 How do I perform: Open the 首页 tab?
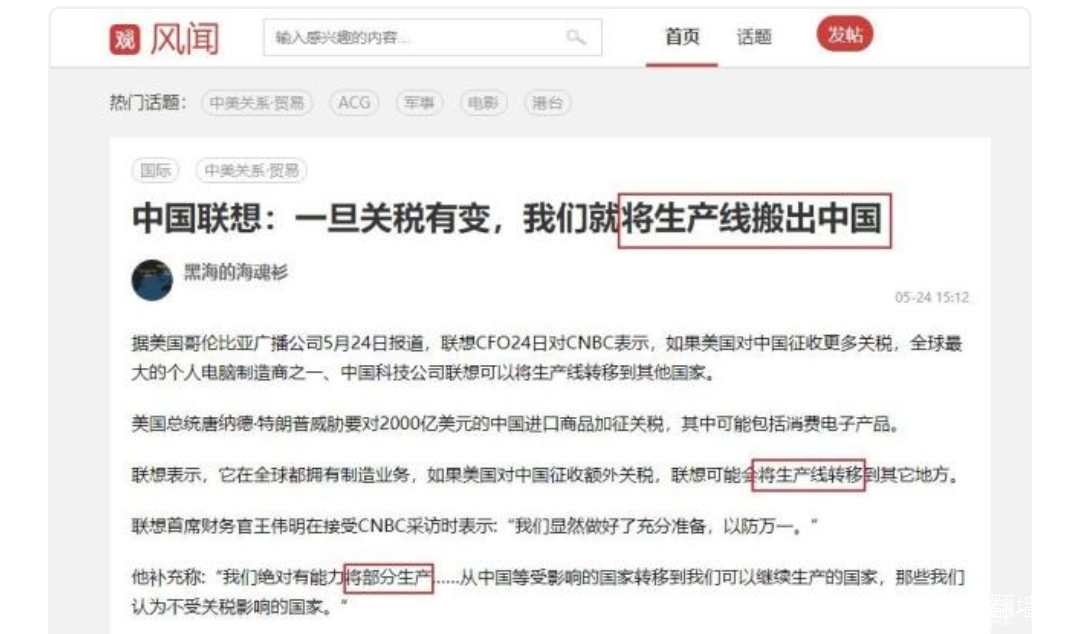pyautogui.click(x=682, y=37)
